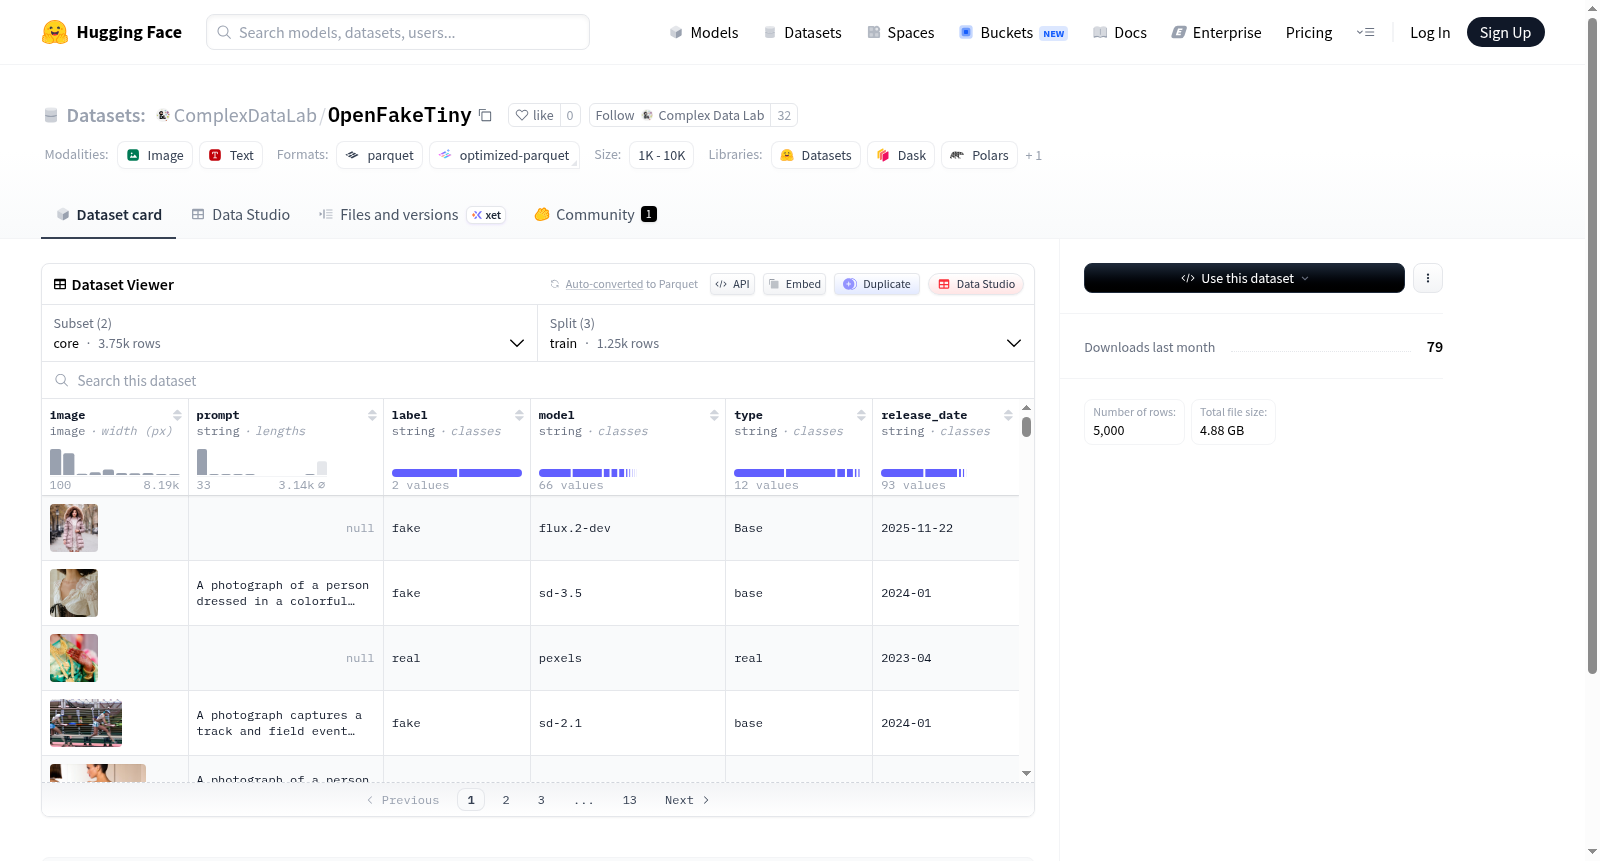Focus the main search models field
Viewport: 1600px width, 861px height.
(398, 32)
